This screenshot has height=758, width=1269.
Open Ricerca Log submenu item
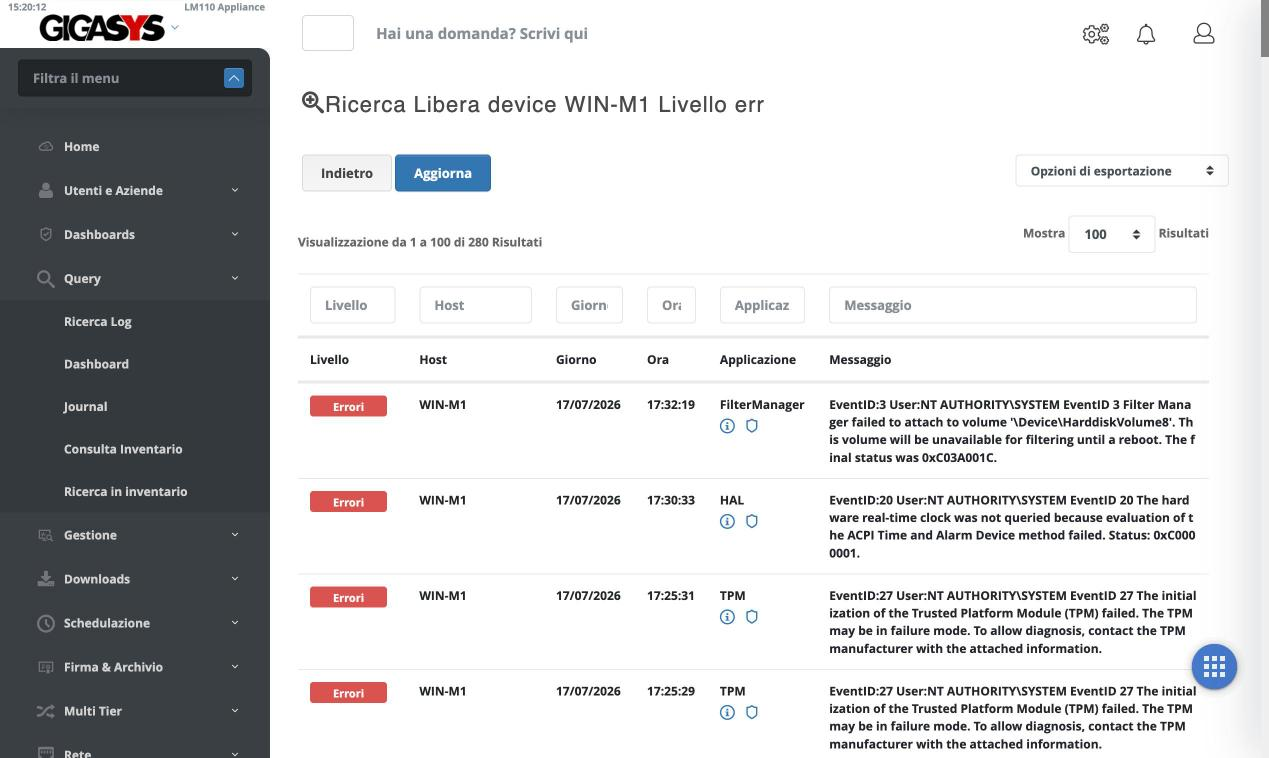click(98, 322)
